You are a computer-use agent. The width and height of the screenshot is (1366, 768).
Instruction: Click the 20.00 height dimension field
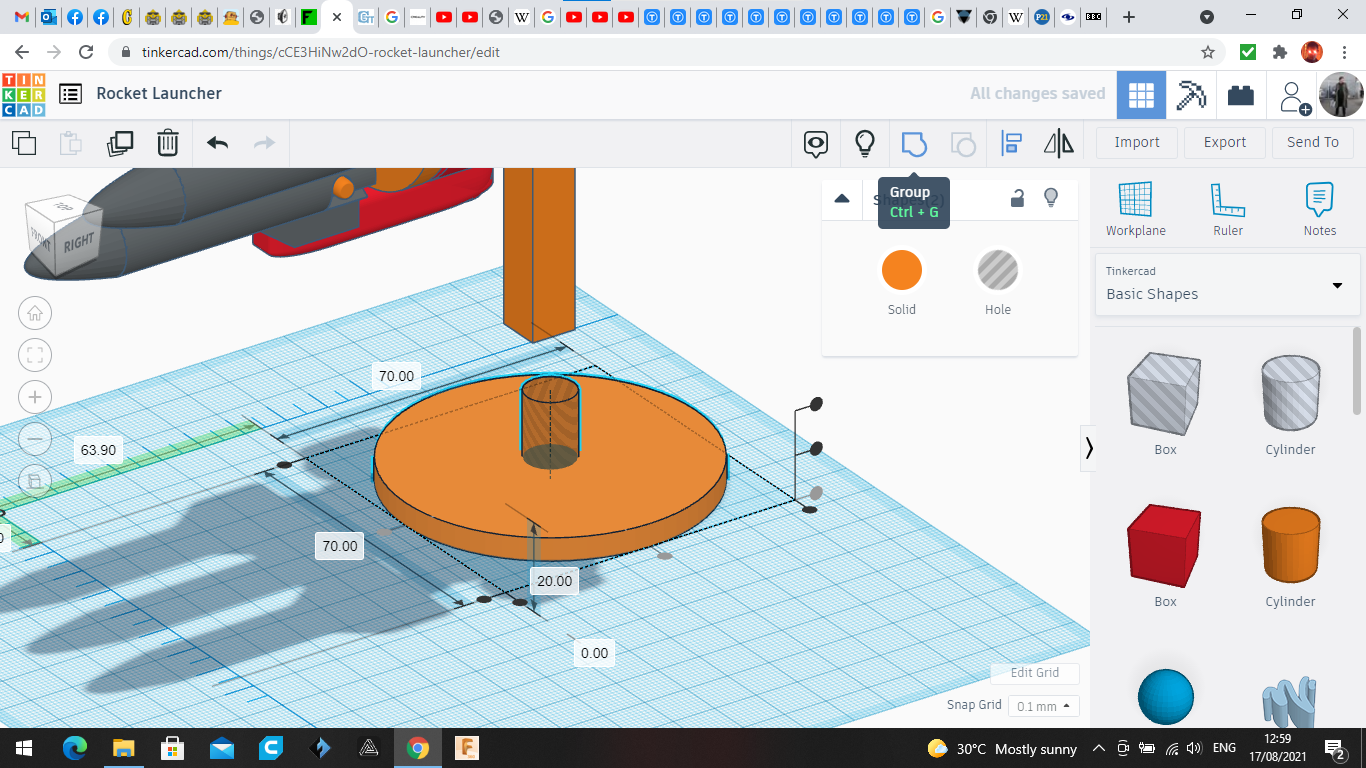click(x=554, y=581)
